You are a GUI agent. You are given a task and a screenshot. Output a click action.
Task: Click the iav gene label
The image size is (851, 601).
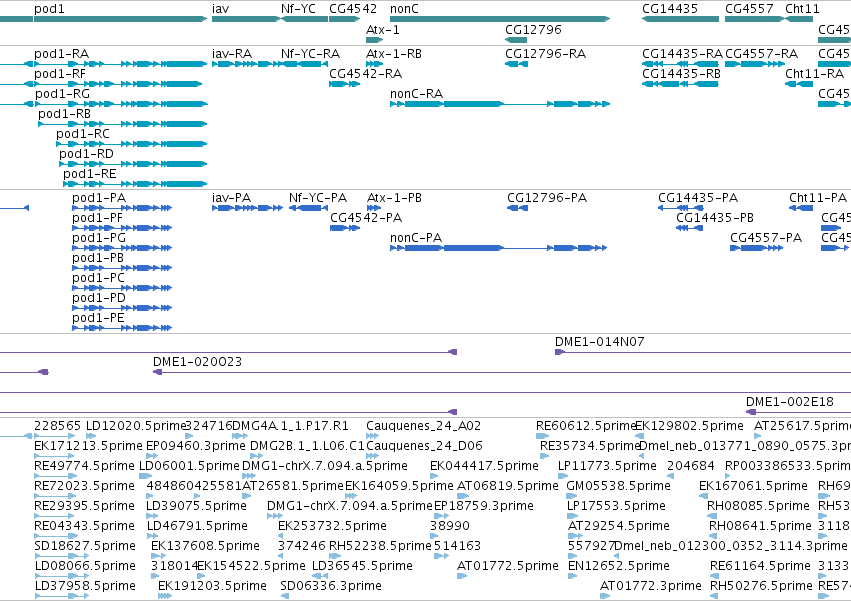coord(220,9)
